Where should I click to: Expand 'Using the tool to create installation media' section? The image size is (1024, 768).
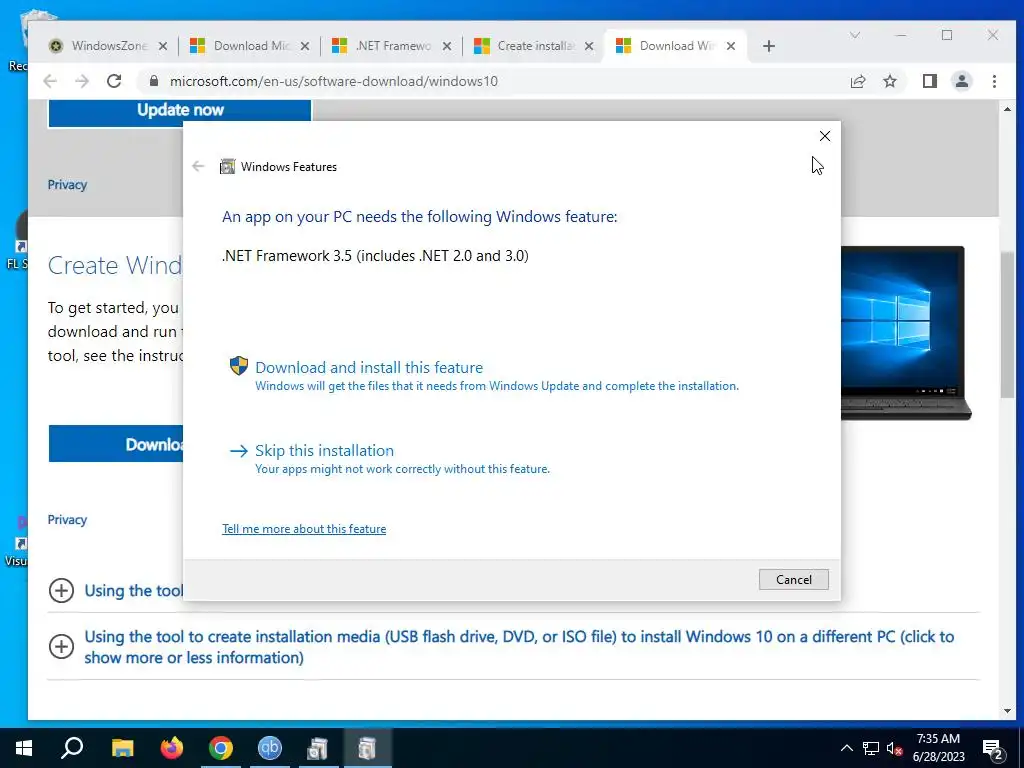pos(61,647)
